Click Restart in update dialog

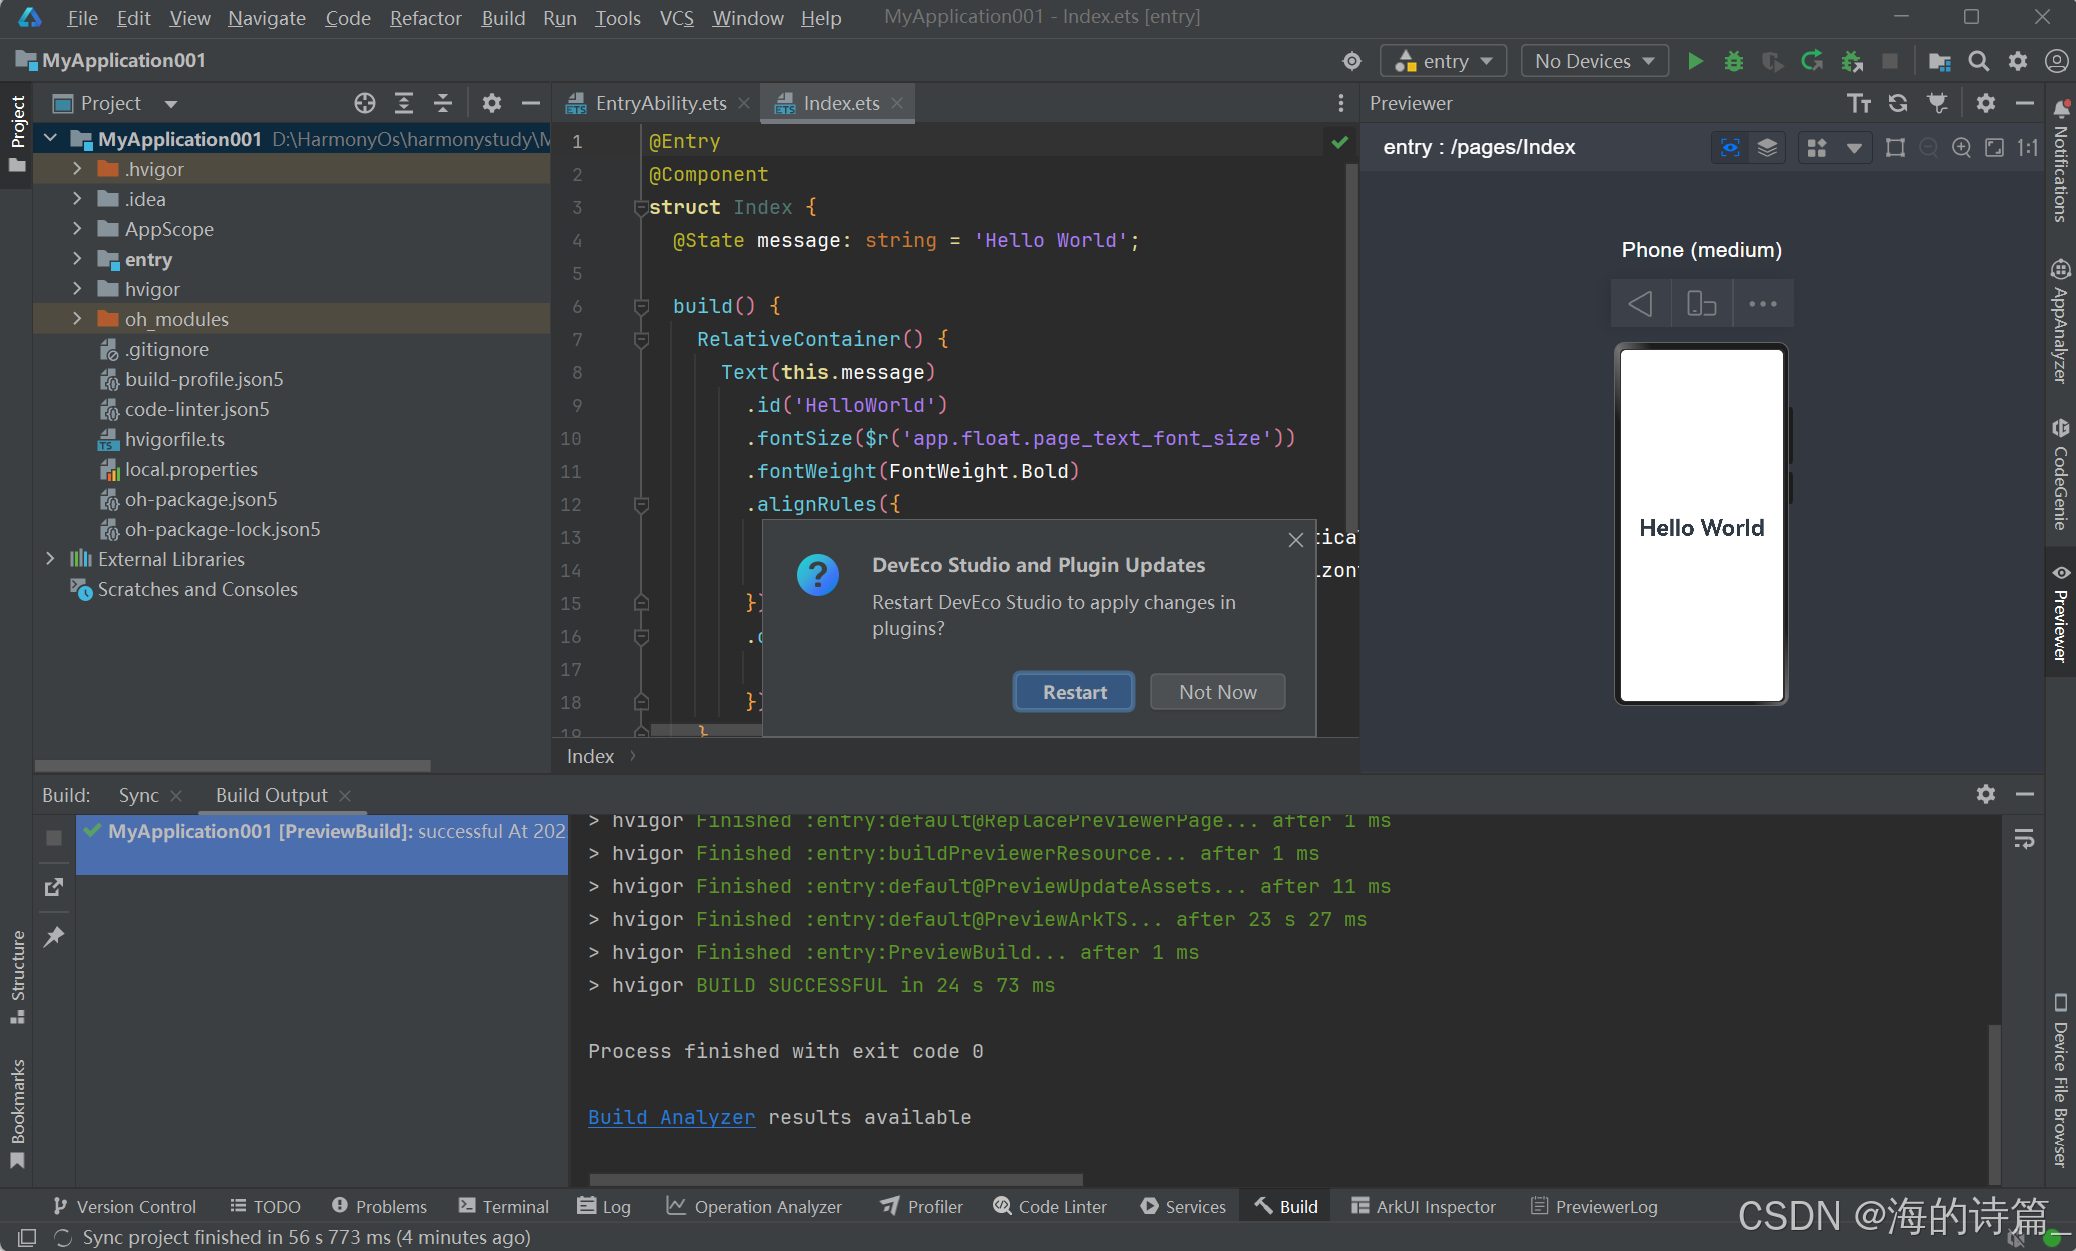1074,692
